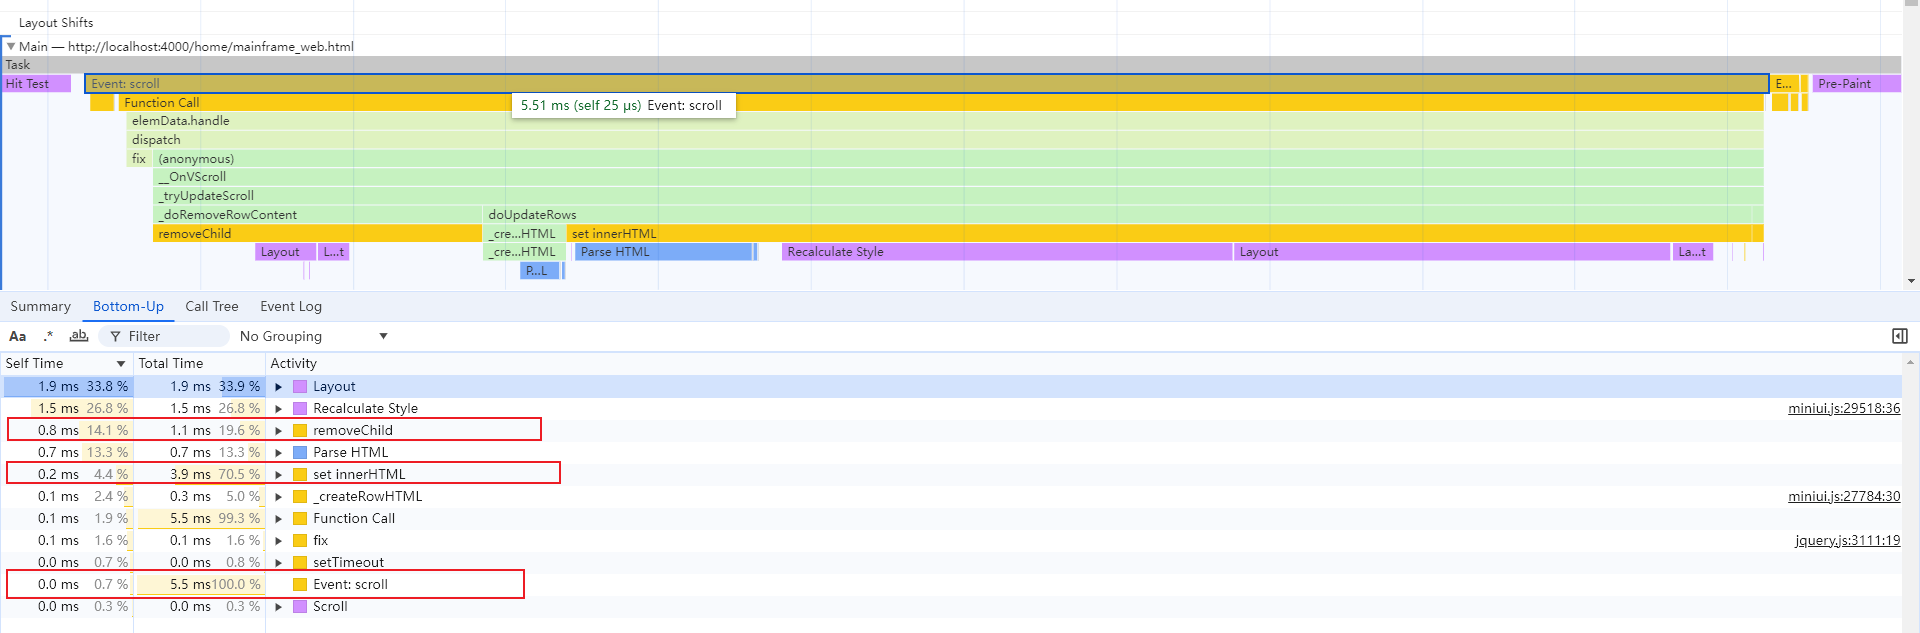Select the doUpdateRows flame bar
The width and height of the screenshot is (1920, 633).
pos(1123,215)
